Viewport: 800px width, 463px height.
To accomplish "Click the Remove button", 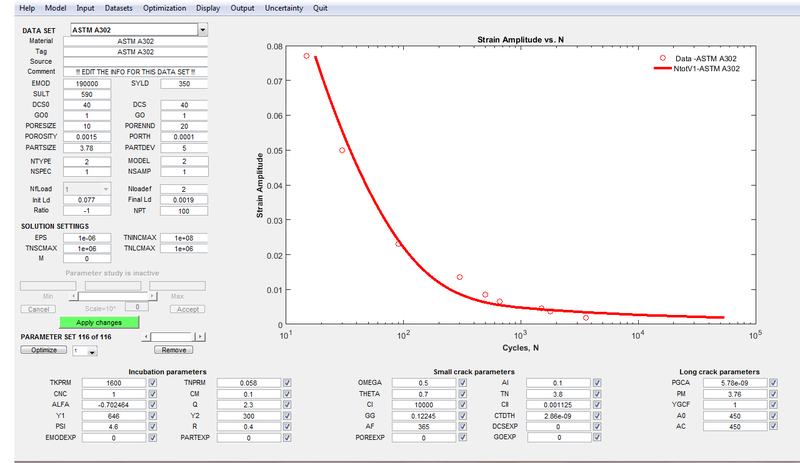I will click(173, 350).
